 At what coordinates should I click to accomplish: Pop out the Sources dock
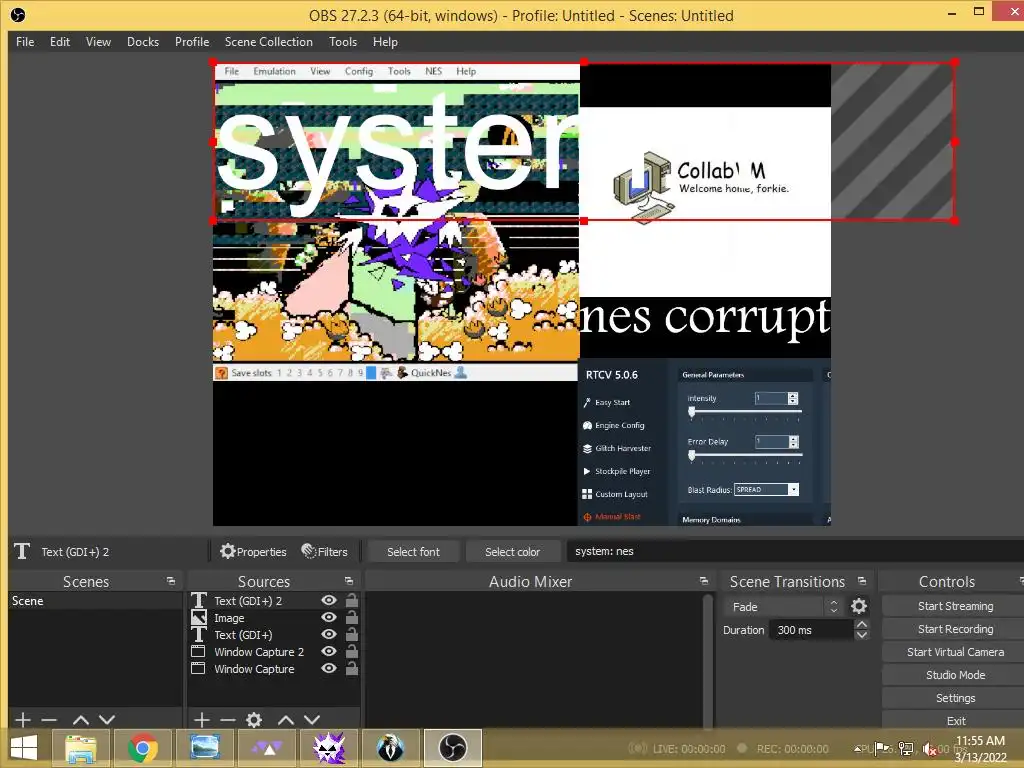tap(349, 581)
